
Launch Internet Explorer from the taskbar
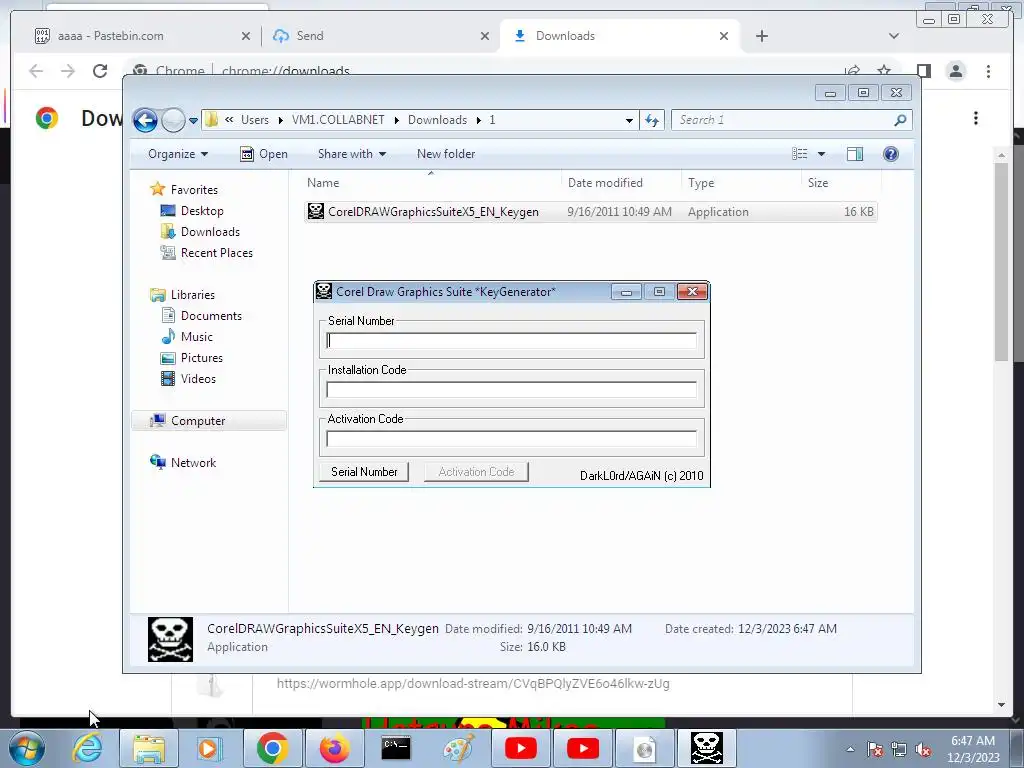click(x=88, y=748)
